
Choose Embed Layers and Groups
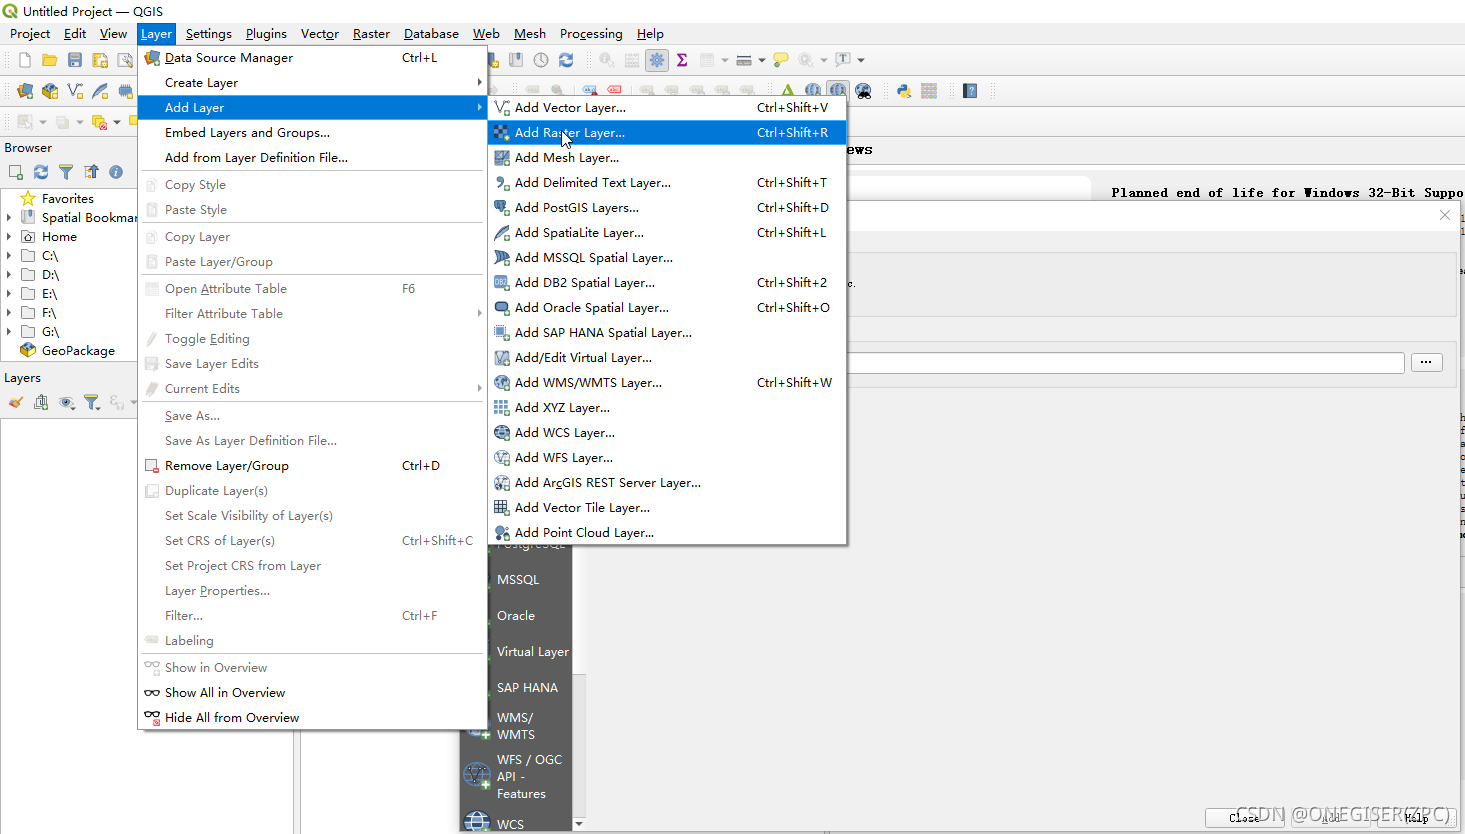pyautogui.click(x=312, y=132)
